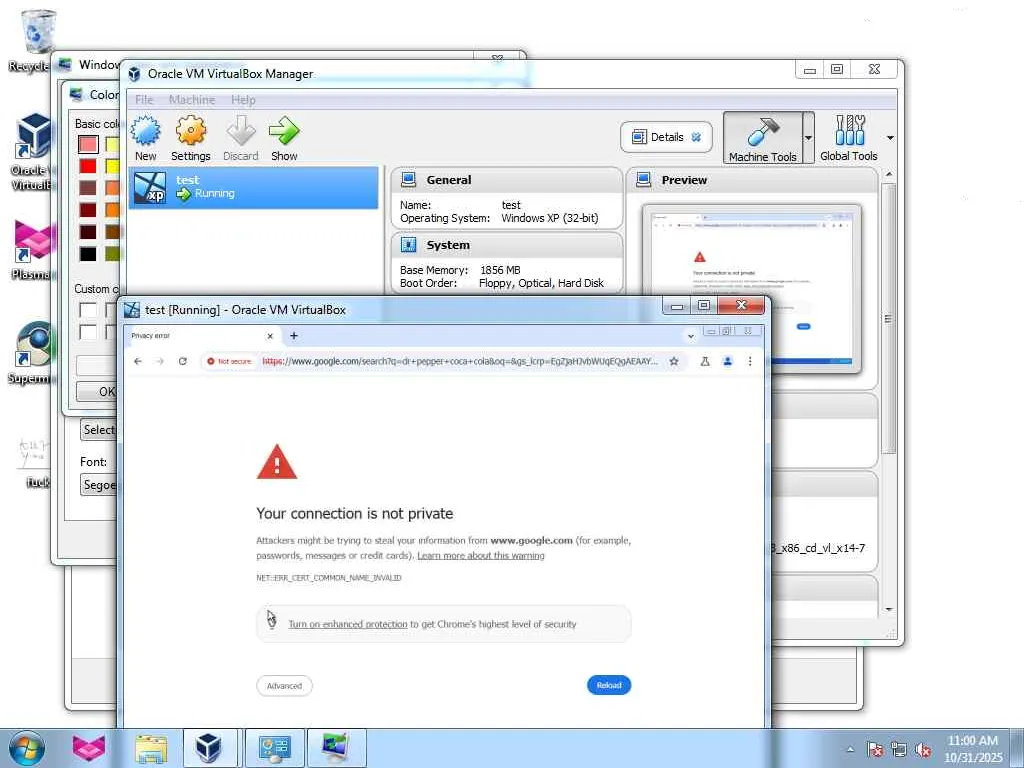This screenshot has height=768, width=1024.
Task: Pick the light red basic color swatch
Action: point(88,144)
